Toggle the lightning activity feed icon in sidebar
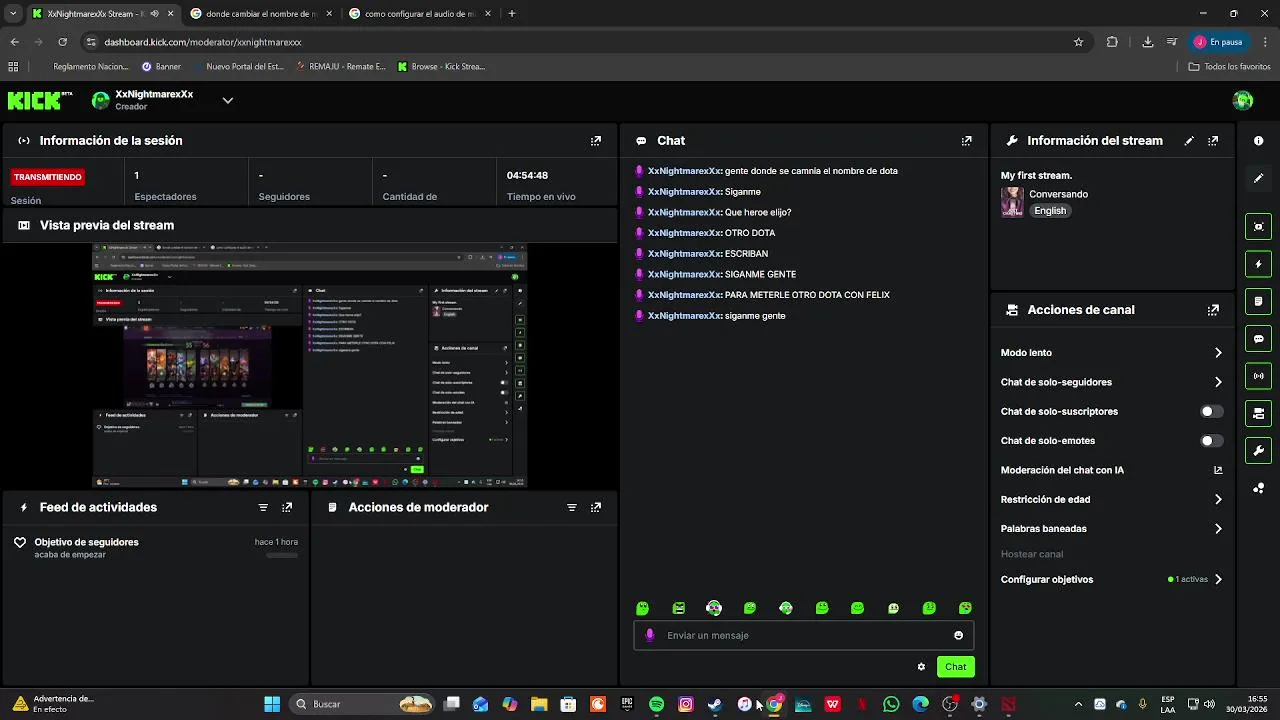This screenshot has height=720, width=1280. point(1258,264)
